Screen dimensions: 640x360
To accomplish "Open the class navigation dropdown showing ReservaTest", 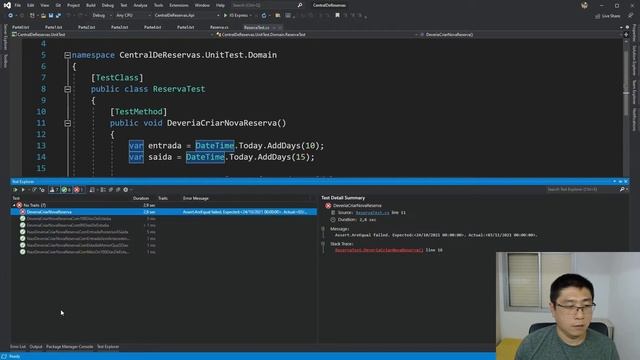I will [x=317, y=35].
